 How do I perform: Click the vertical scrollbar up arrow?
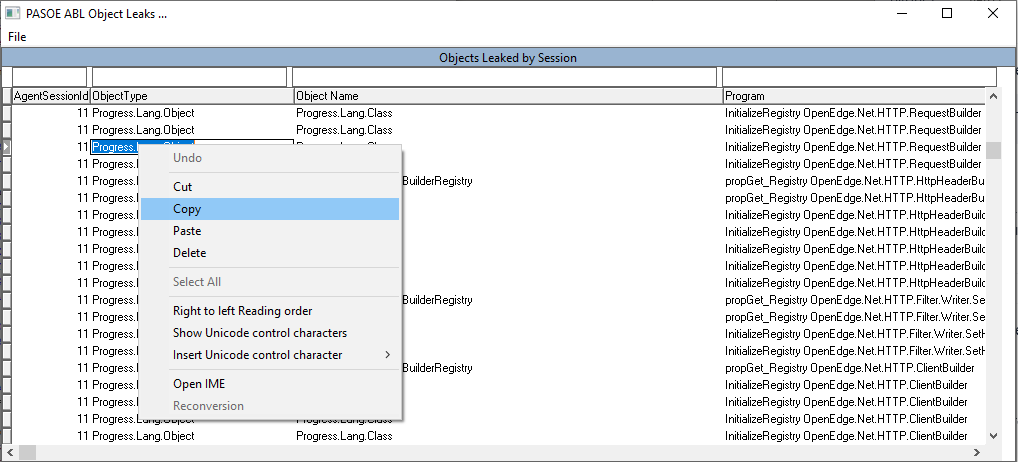click(x=993, y=97)
